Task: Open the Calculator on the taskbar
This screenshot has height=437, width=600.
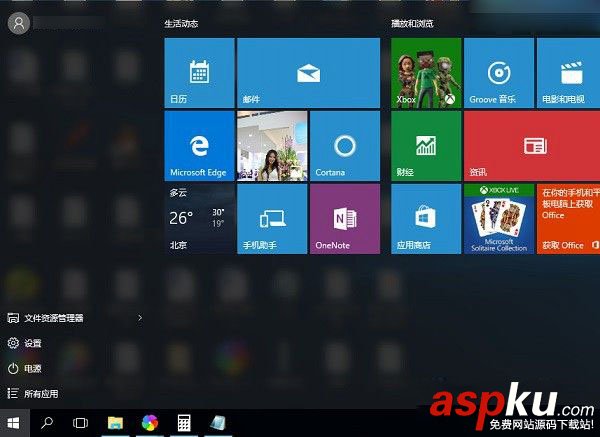Action: pyautogui.click(x=184, y=423)
